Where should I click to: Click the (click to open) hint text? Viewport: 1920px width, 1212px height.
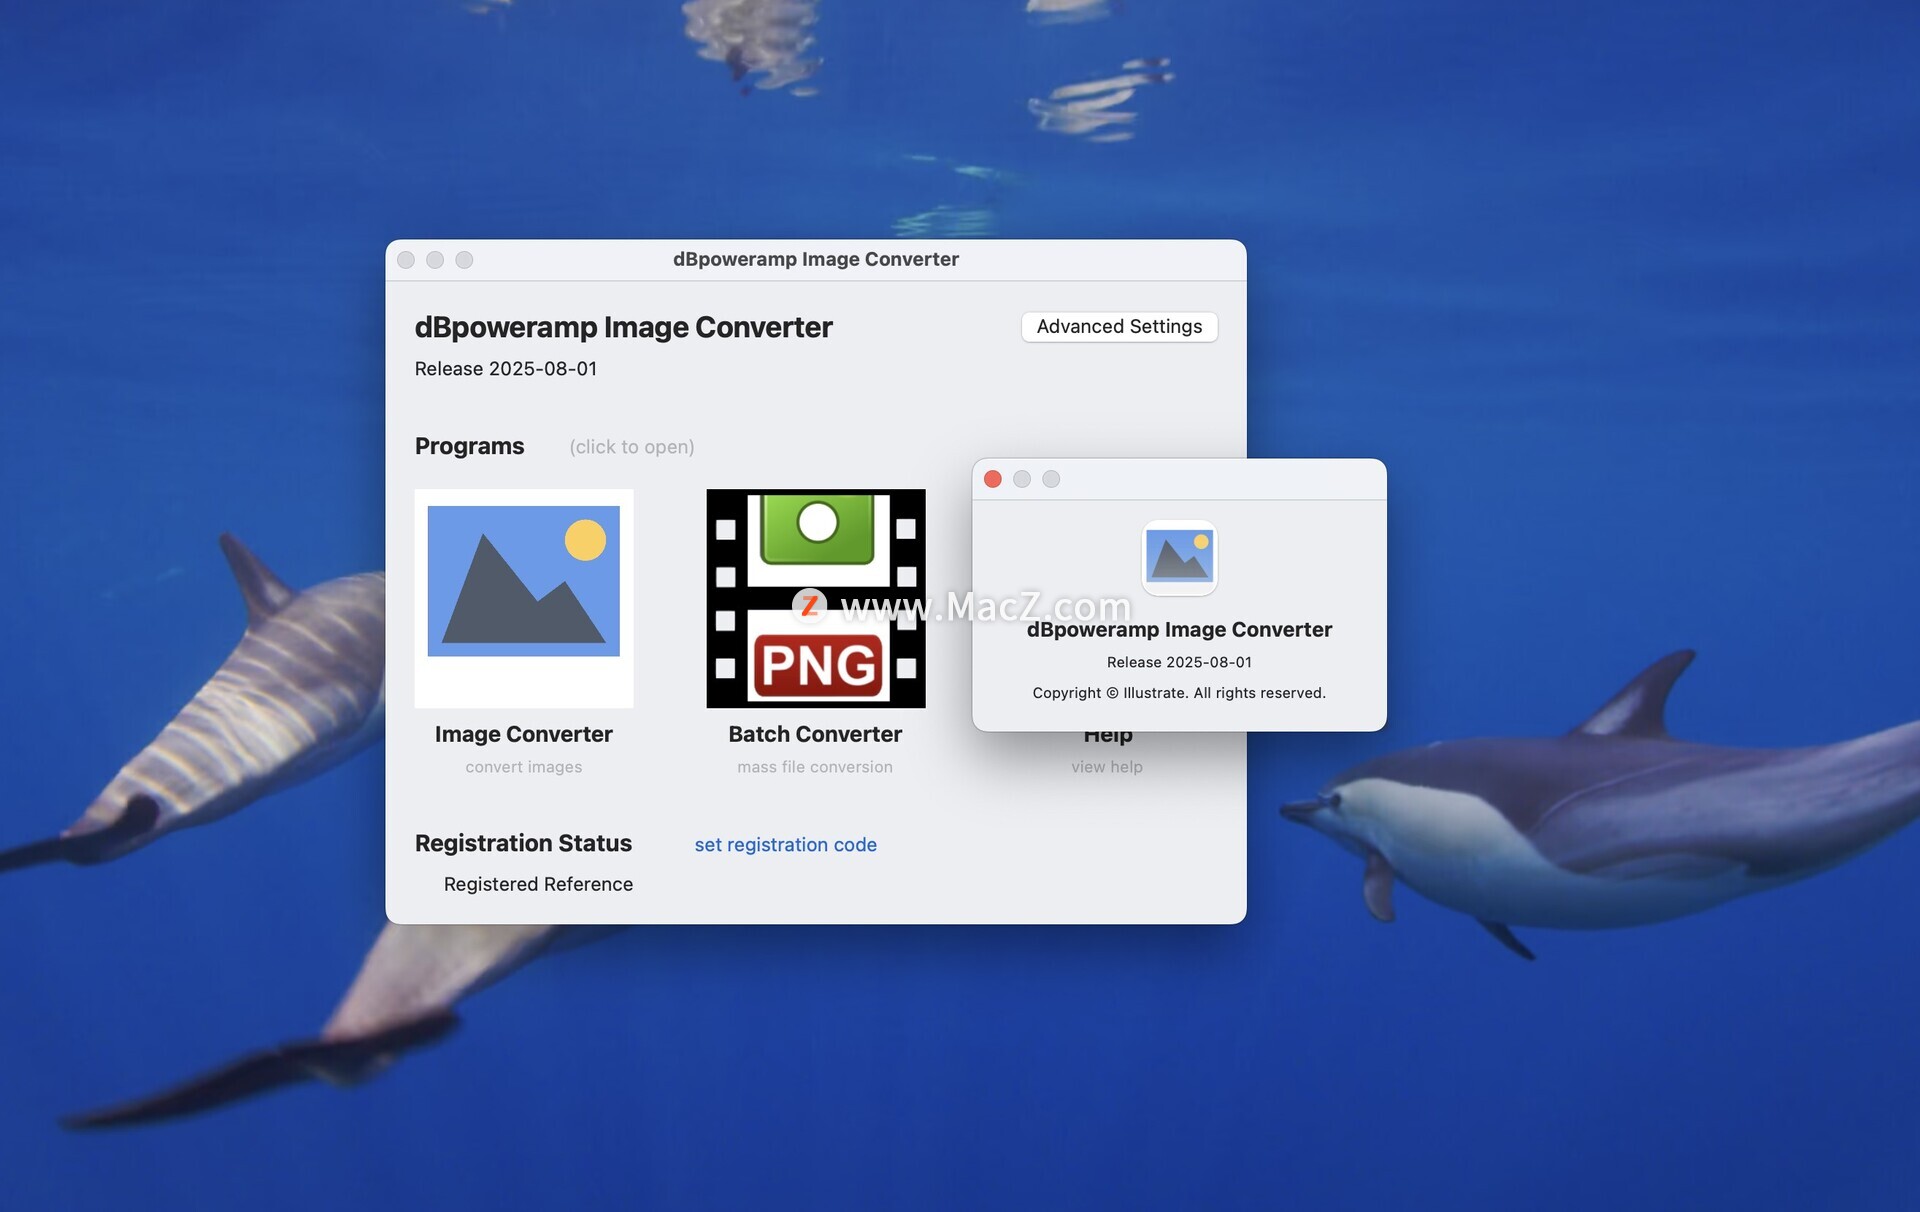(x=632, y=447)
